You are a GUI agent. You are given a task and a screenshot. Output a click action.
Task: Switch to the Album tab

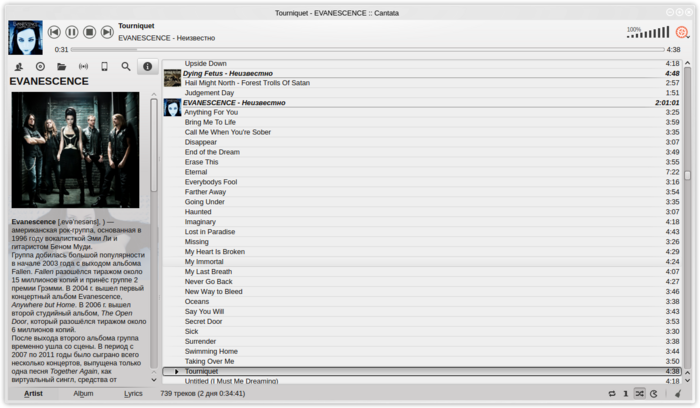pyautogui.click(x=83, y=393)
